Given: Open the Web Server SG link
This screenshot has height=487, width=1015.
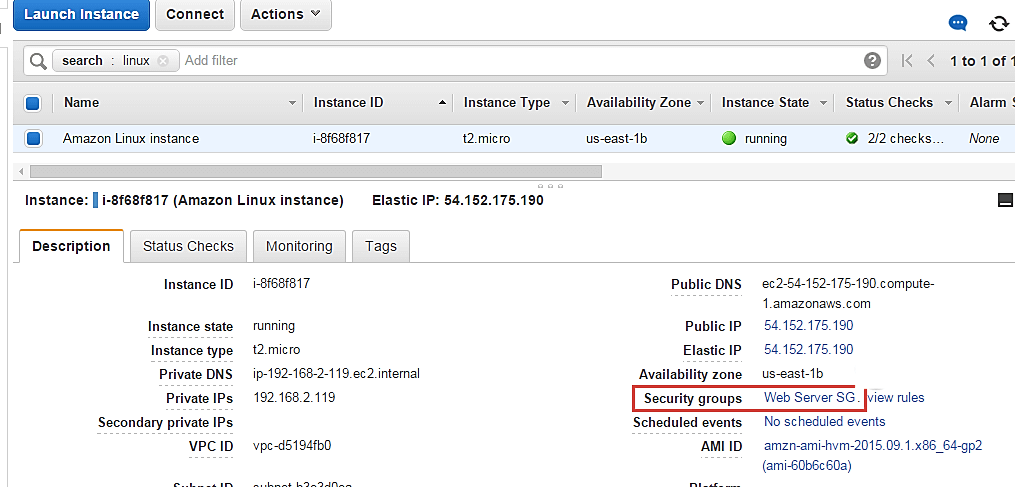Looking at the screenshot, I should 810,398.
